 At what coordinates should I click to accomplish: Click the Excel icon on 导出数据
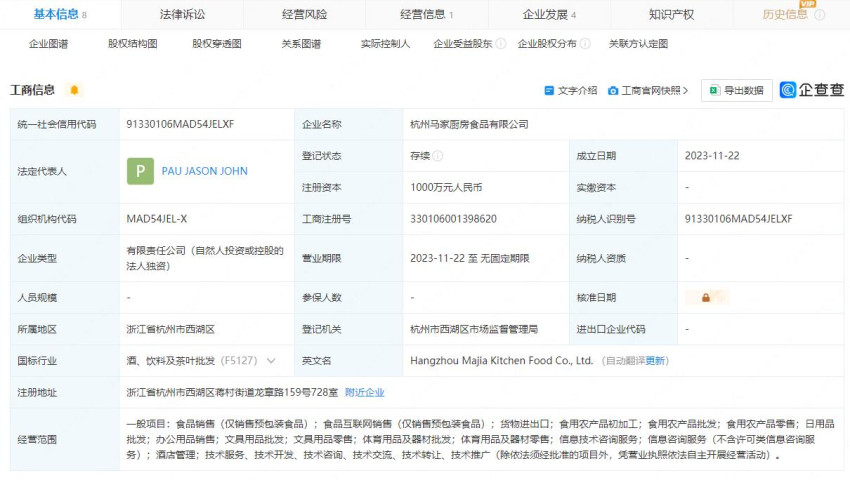coord(714,91)
